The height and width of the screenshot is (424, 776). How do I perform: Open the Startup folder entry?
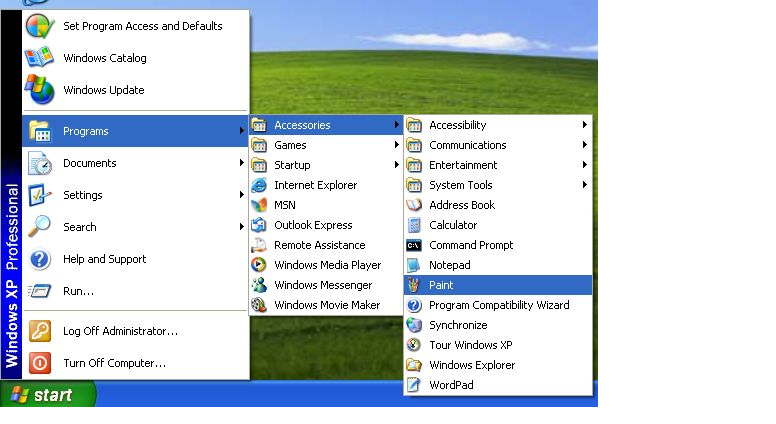(326, 165)
